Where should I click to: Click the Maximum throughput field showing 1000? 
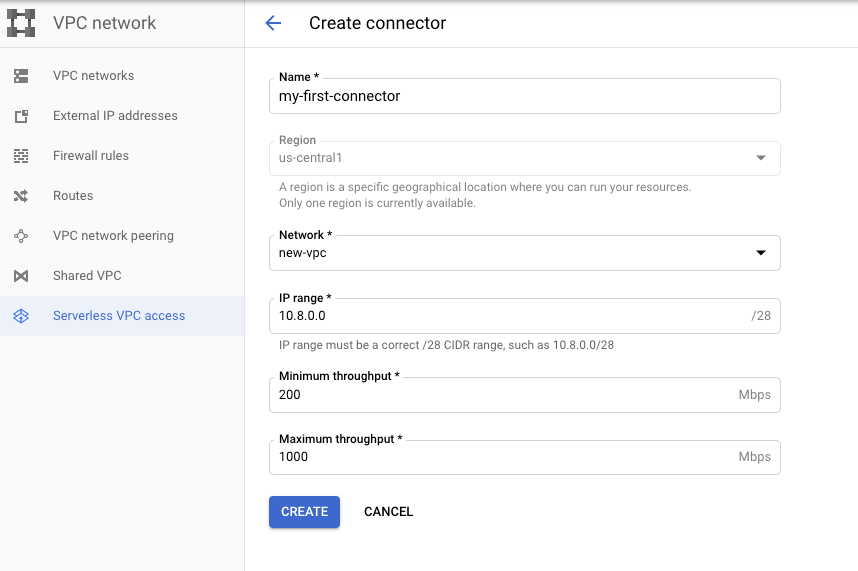click(x=525, y=457)
